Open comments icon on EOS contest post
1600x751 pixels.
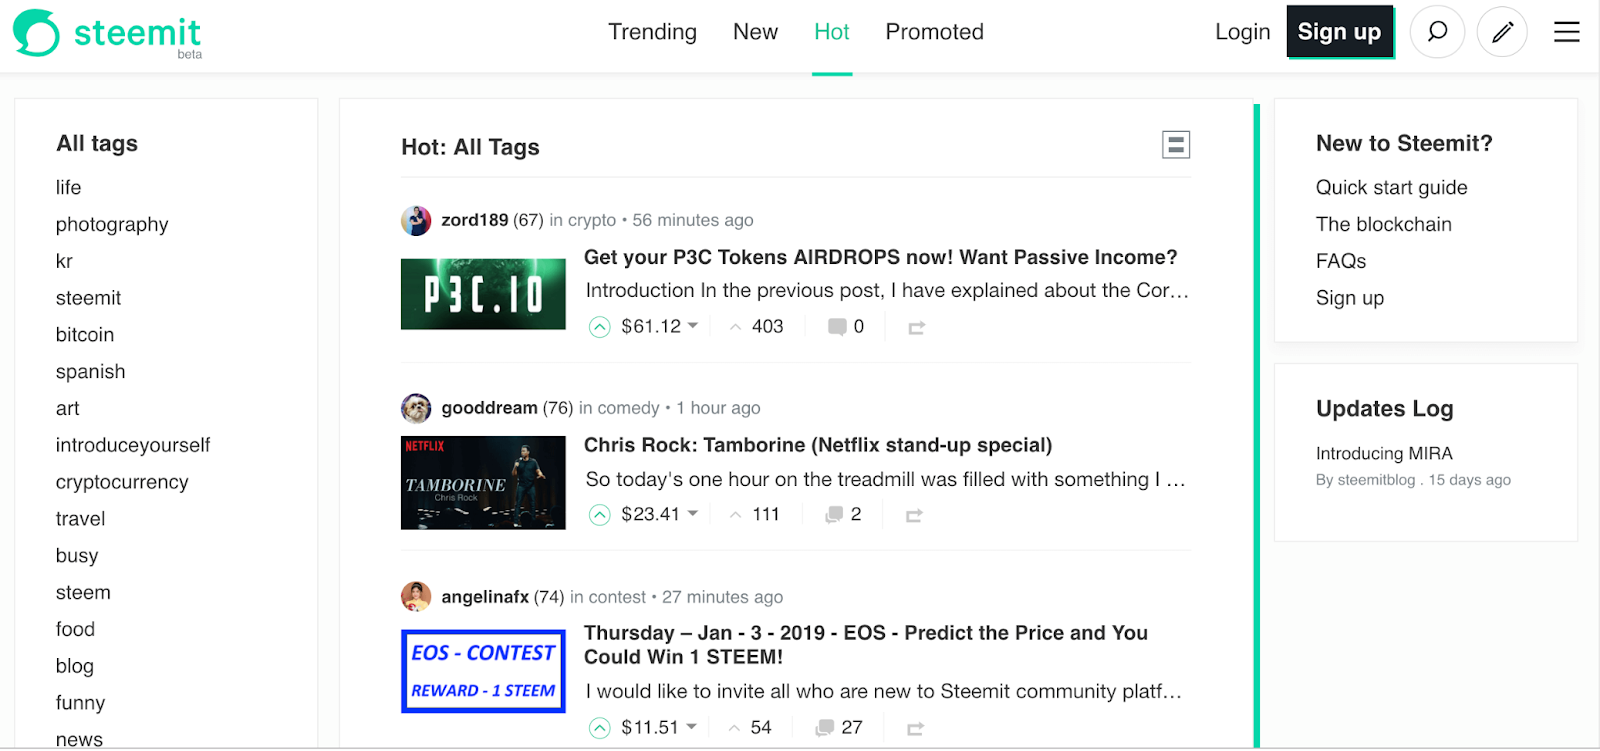click(x=825, y=728)
